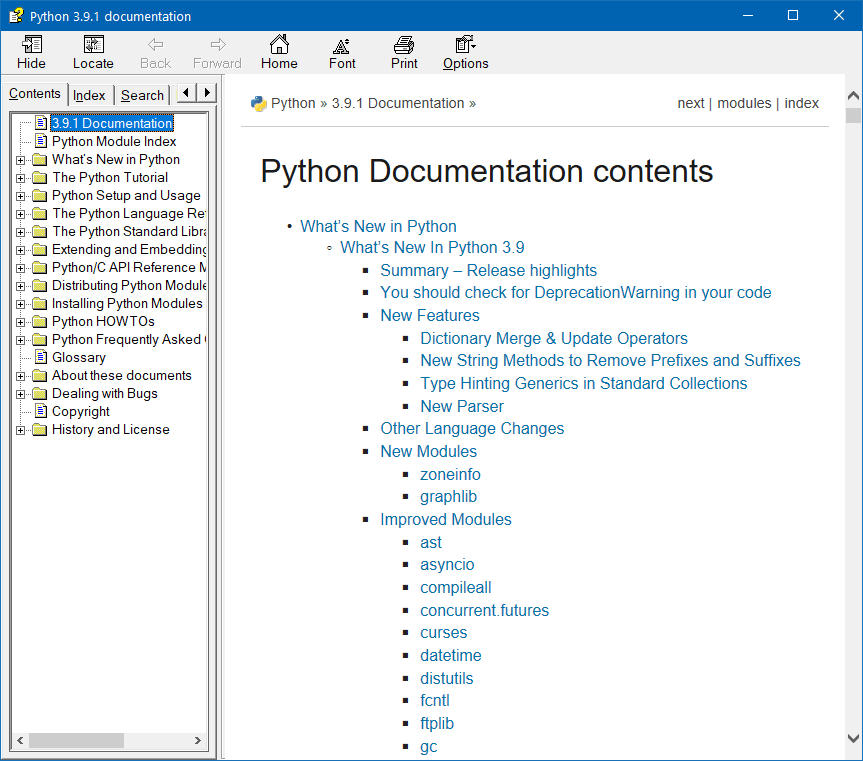863x761 pixels.
Task: Click folder icon of Distributing Python Modules
Action: point(40,286)
